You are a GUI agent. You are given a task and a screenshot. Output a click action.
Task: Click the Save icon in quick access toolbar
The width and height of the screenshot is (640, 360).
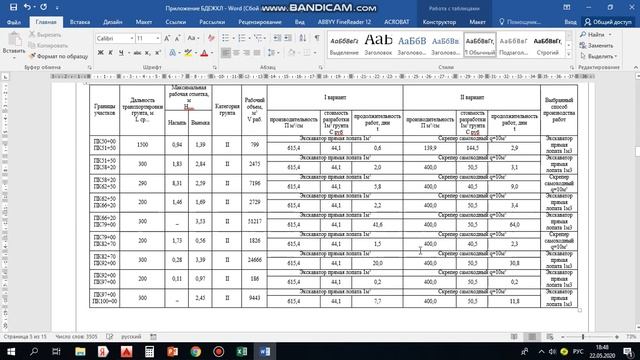[13, 7]
